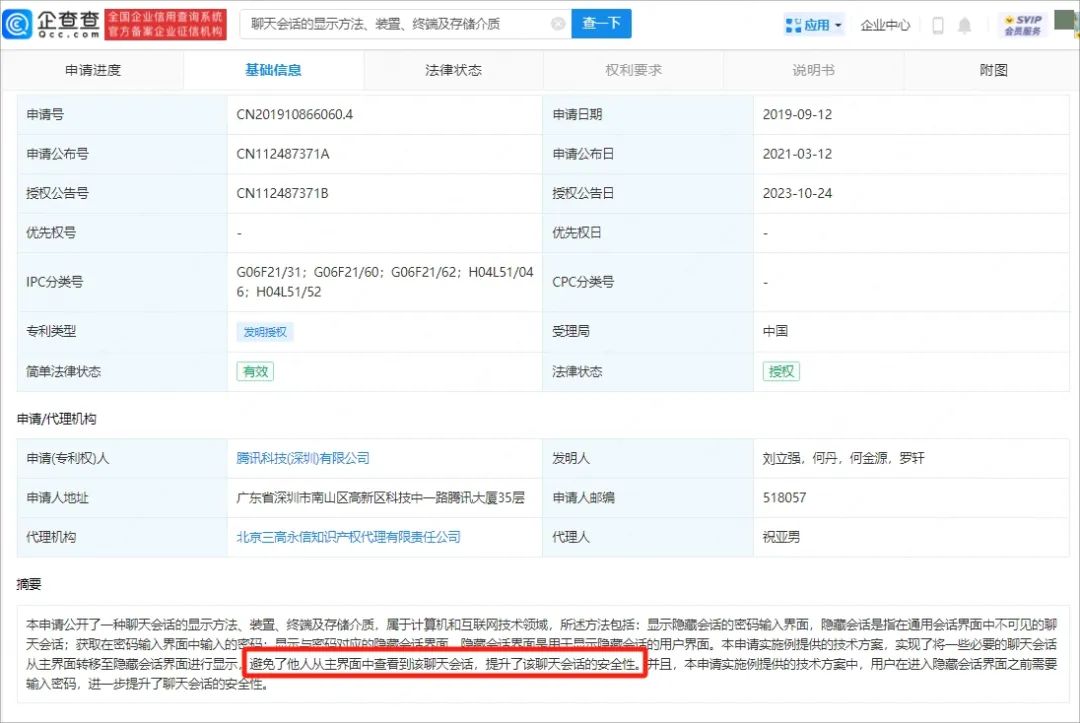Click the IPC classification codes value
The height and width of the screenshot is (723, 1080).
click(384, 282)
